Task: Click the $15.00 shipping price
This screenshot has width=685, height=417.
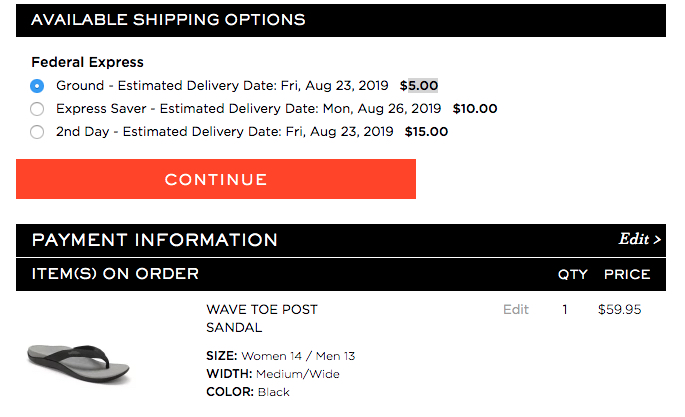Action: pyautogui.click(x=425, y=132)
